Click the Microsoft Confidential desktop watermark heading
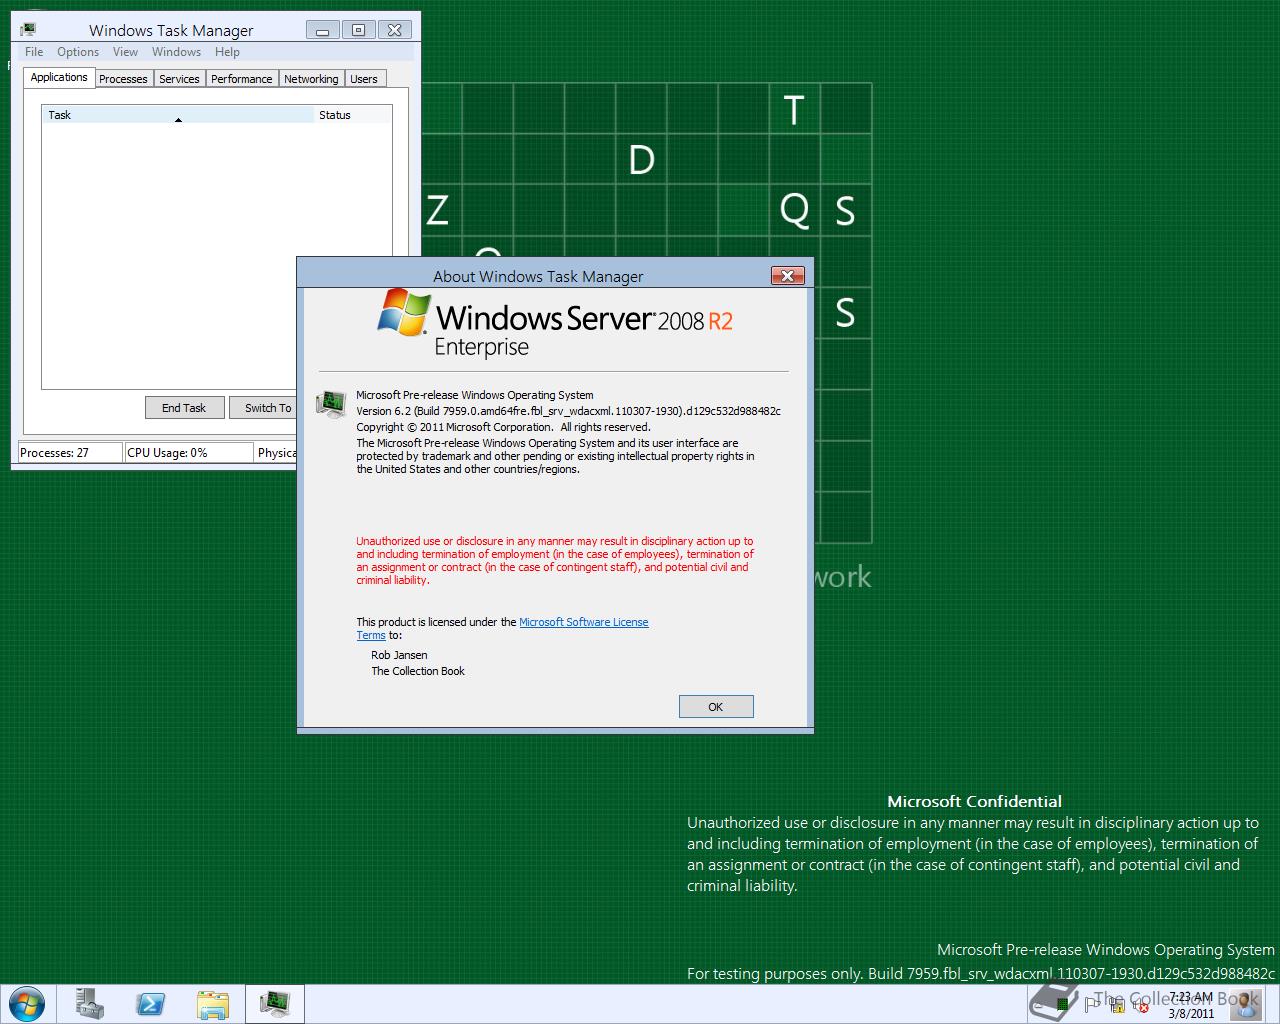 [x=975, y=801]
